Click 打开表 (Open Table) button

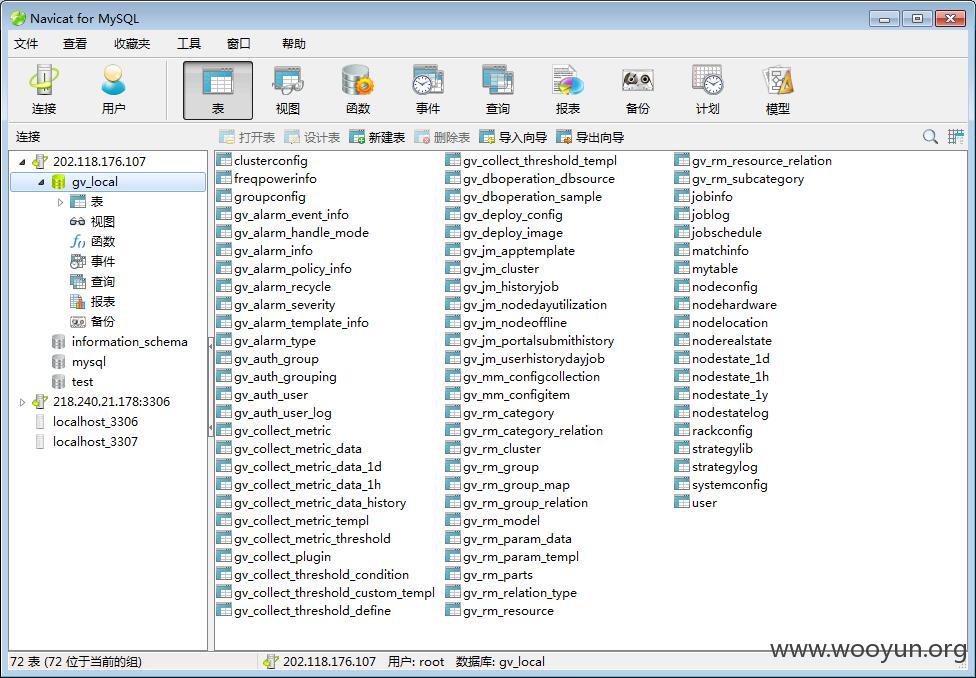(x=247, y=137)
